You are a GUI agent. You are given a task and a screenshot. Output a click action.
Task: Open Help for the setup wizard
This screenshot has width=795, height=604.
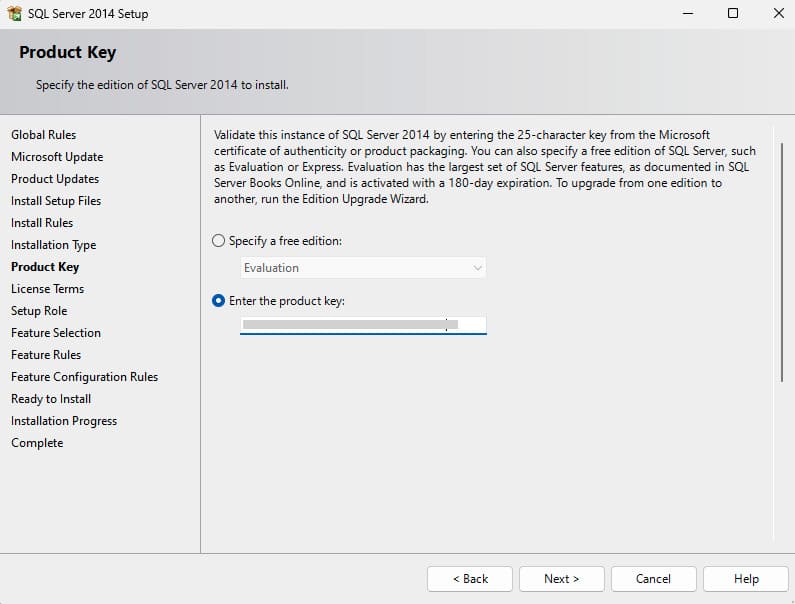(x=745, y=579)
